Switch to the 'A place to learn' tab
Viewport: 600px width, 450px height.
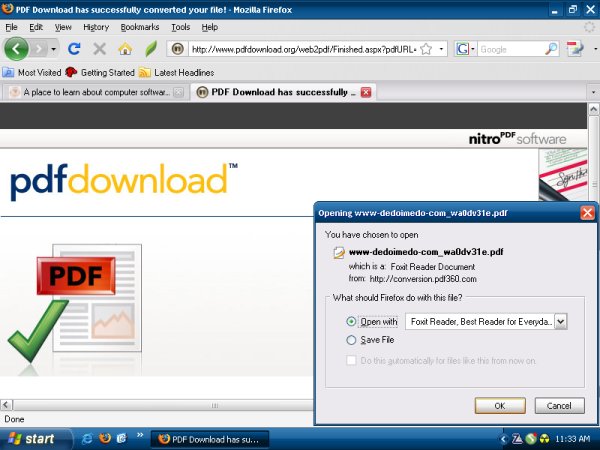(96, 92)
